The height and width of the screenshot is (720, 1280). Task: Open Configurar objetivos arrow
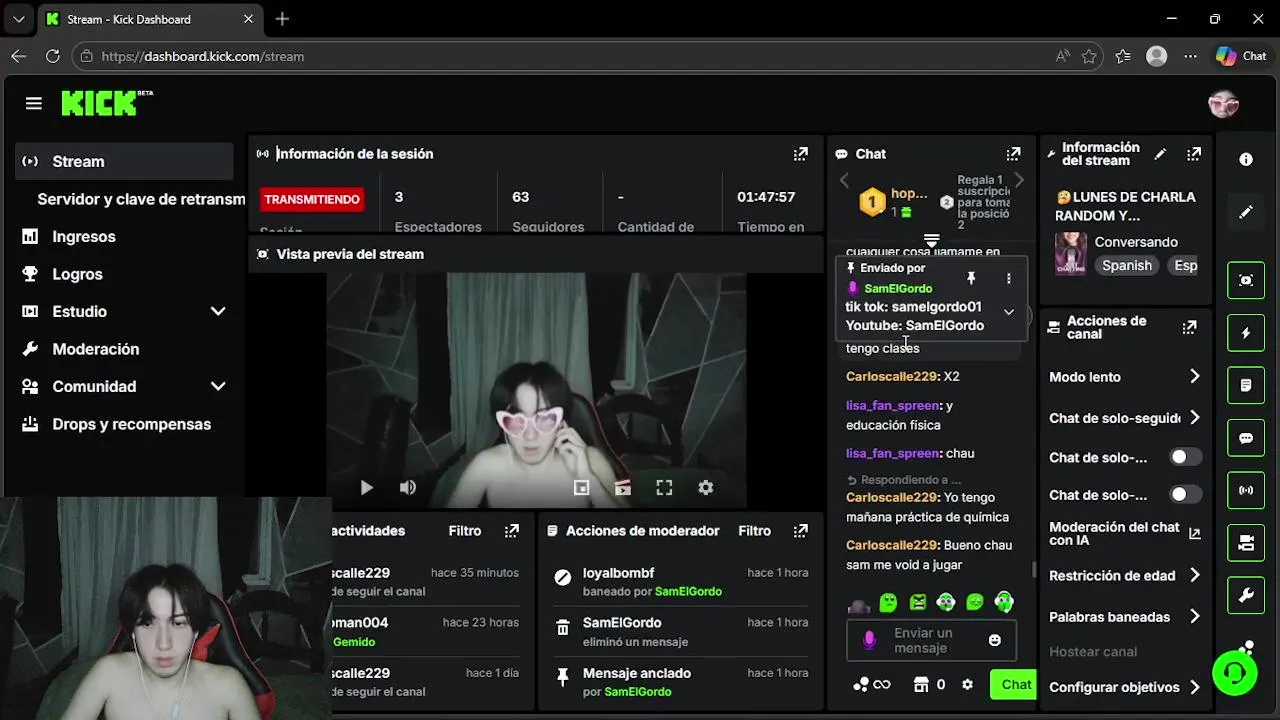coord(1194,687)
